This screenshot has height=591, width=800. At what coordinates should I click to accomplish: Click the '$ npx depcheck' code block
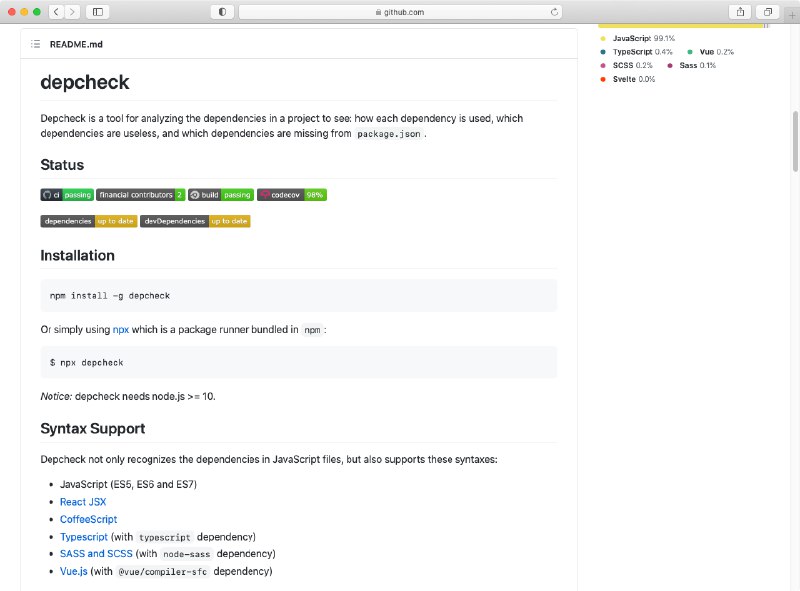click(298, 362)
